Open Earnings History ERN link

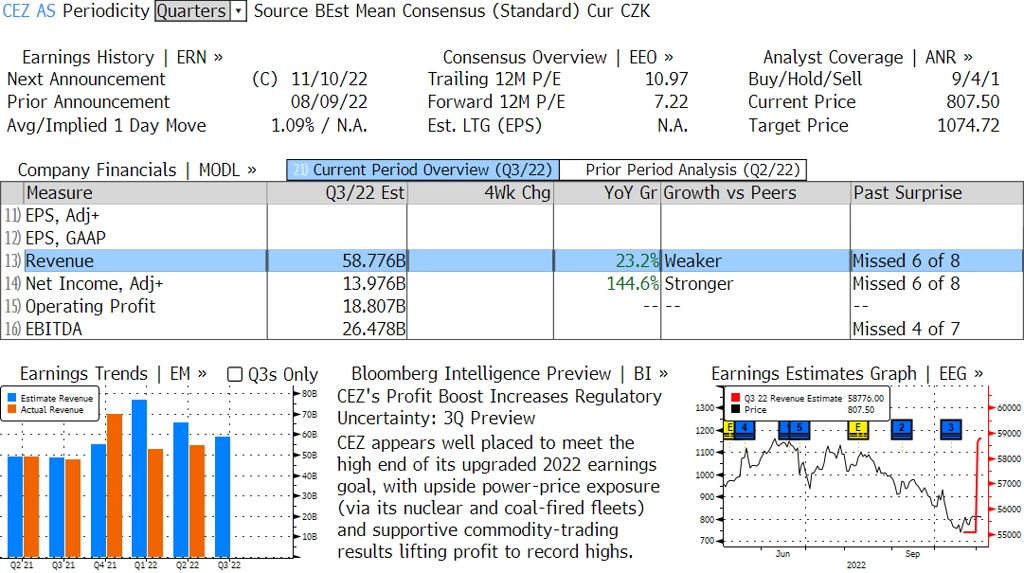(122, 57)
